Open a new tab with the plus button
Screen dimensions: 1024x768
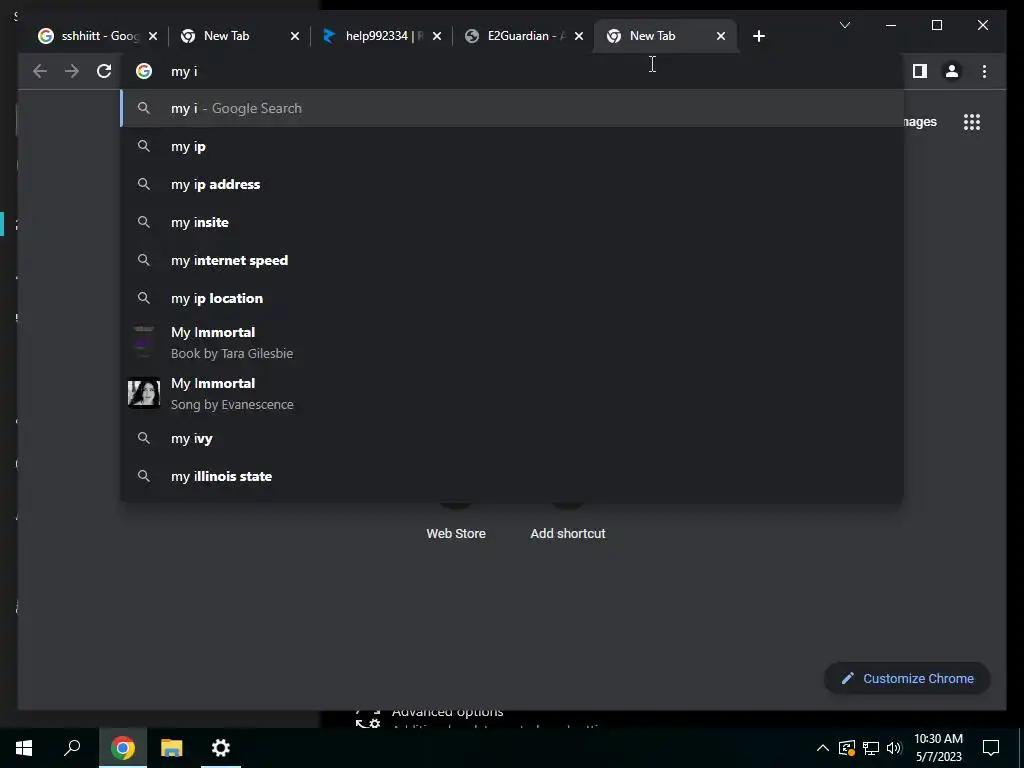(758, 36)
